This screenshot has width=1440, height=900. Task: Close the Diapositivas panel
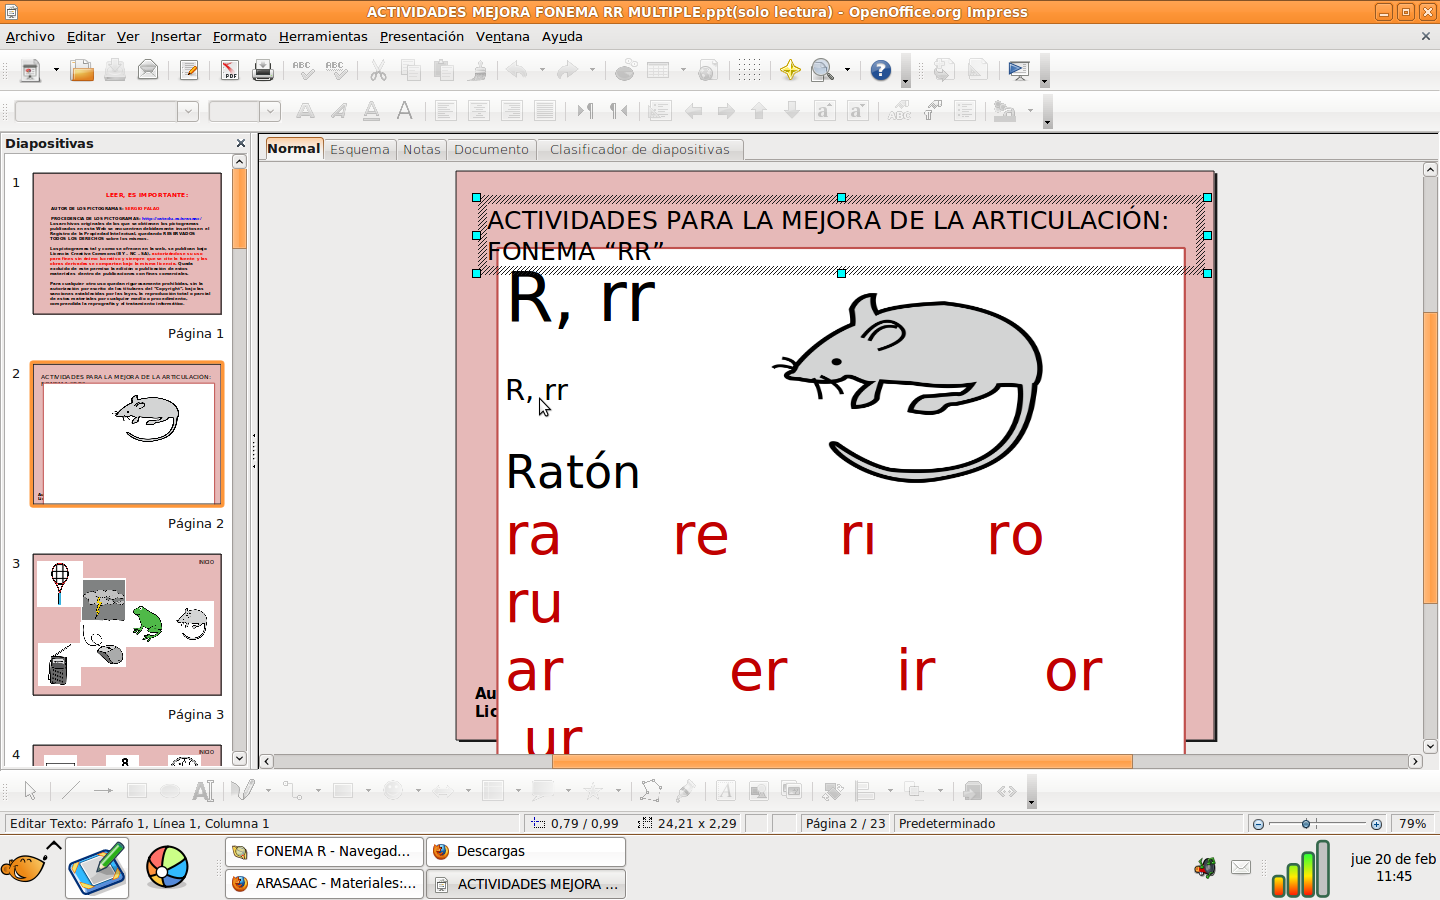pyautogui.click(x=239, y=143)
